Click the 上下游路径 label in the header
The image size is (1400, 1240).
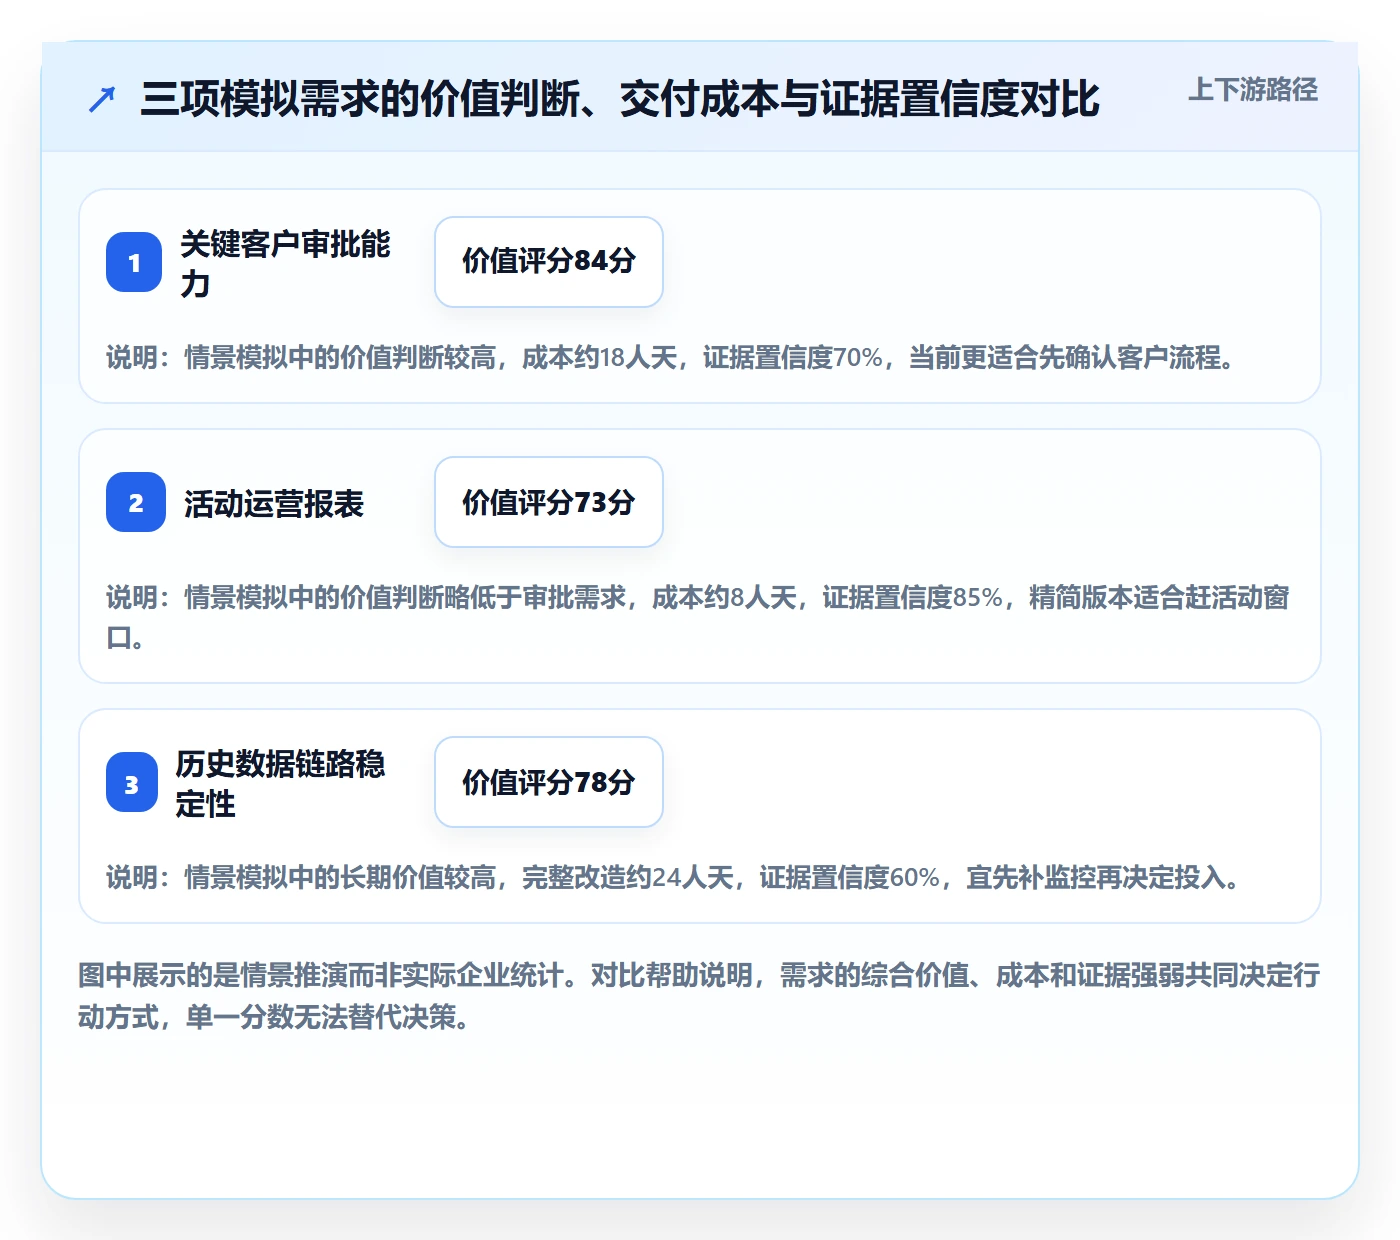coord(1253,90)
